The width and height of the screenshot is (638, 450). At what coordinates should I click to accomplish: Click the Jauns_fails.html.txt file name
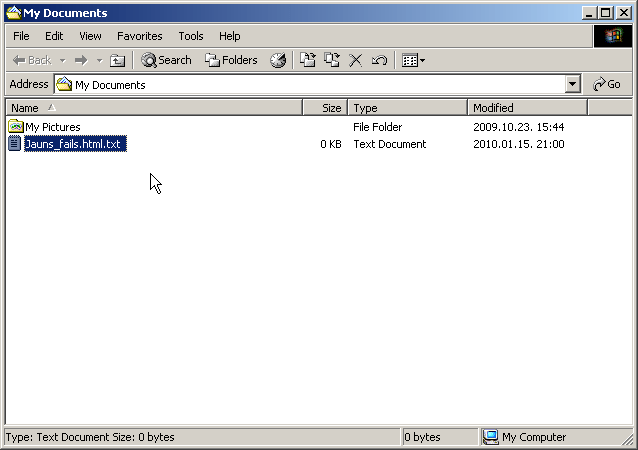tap(75, 144)
